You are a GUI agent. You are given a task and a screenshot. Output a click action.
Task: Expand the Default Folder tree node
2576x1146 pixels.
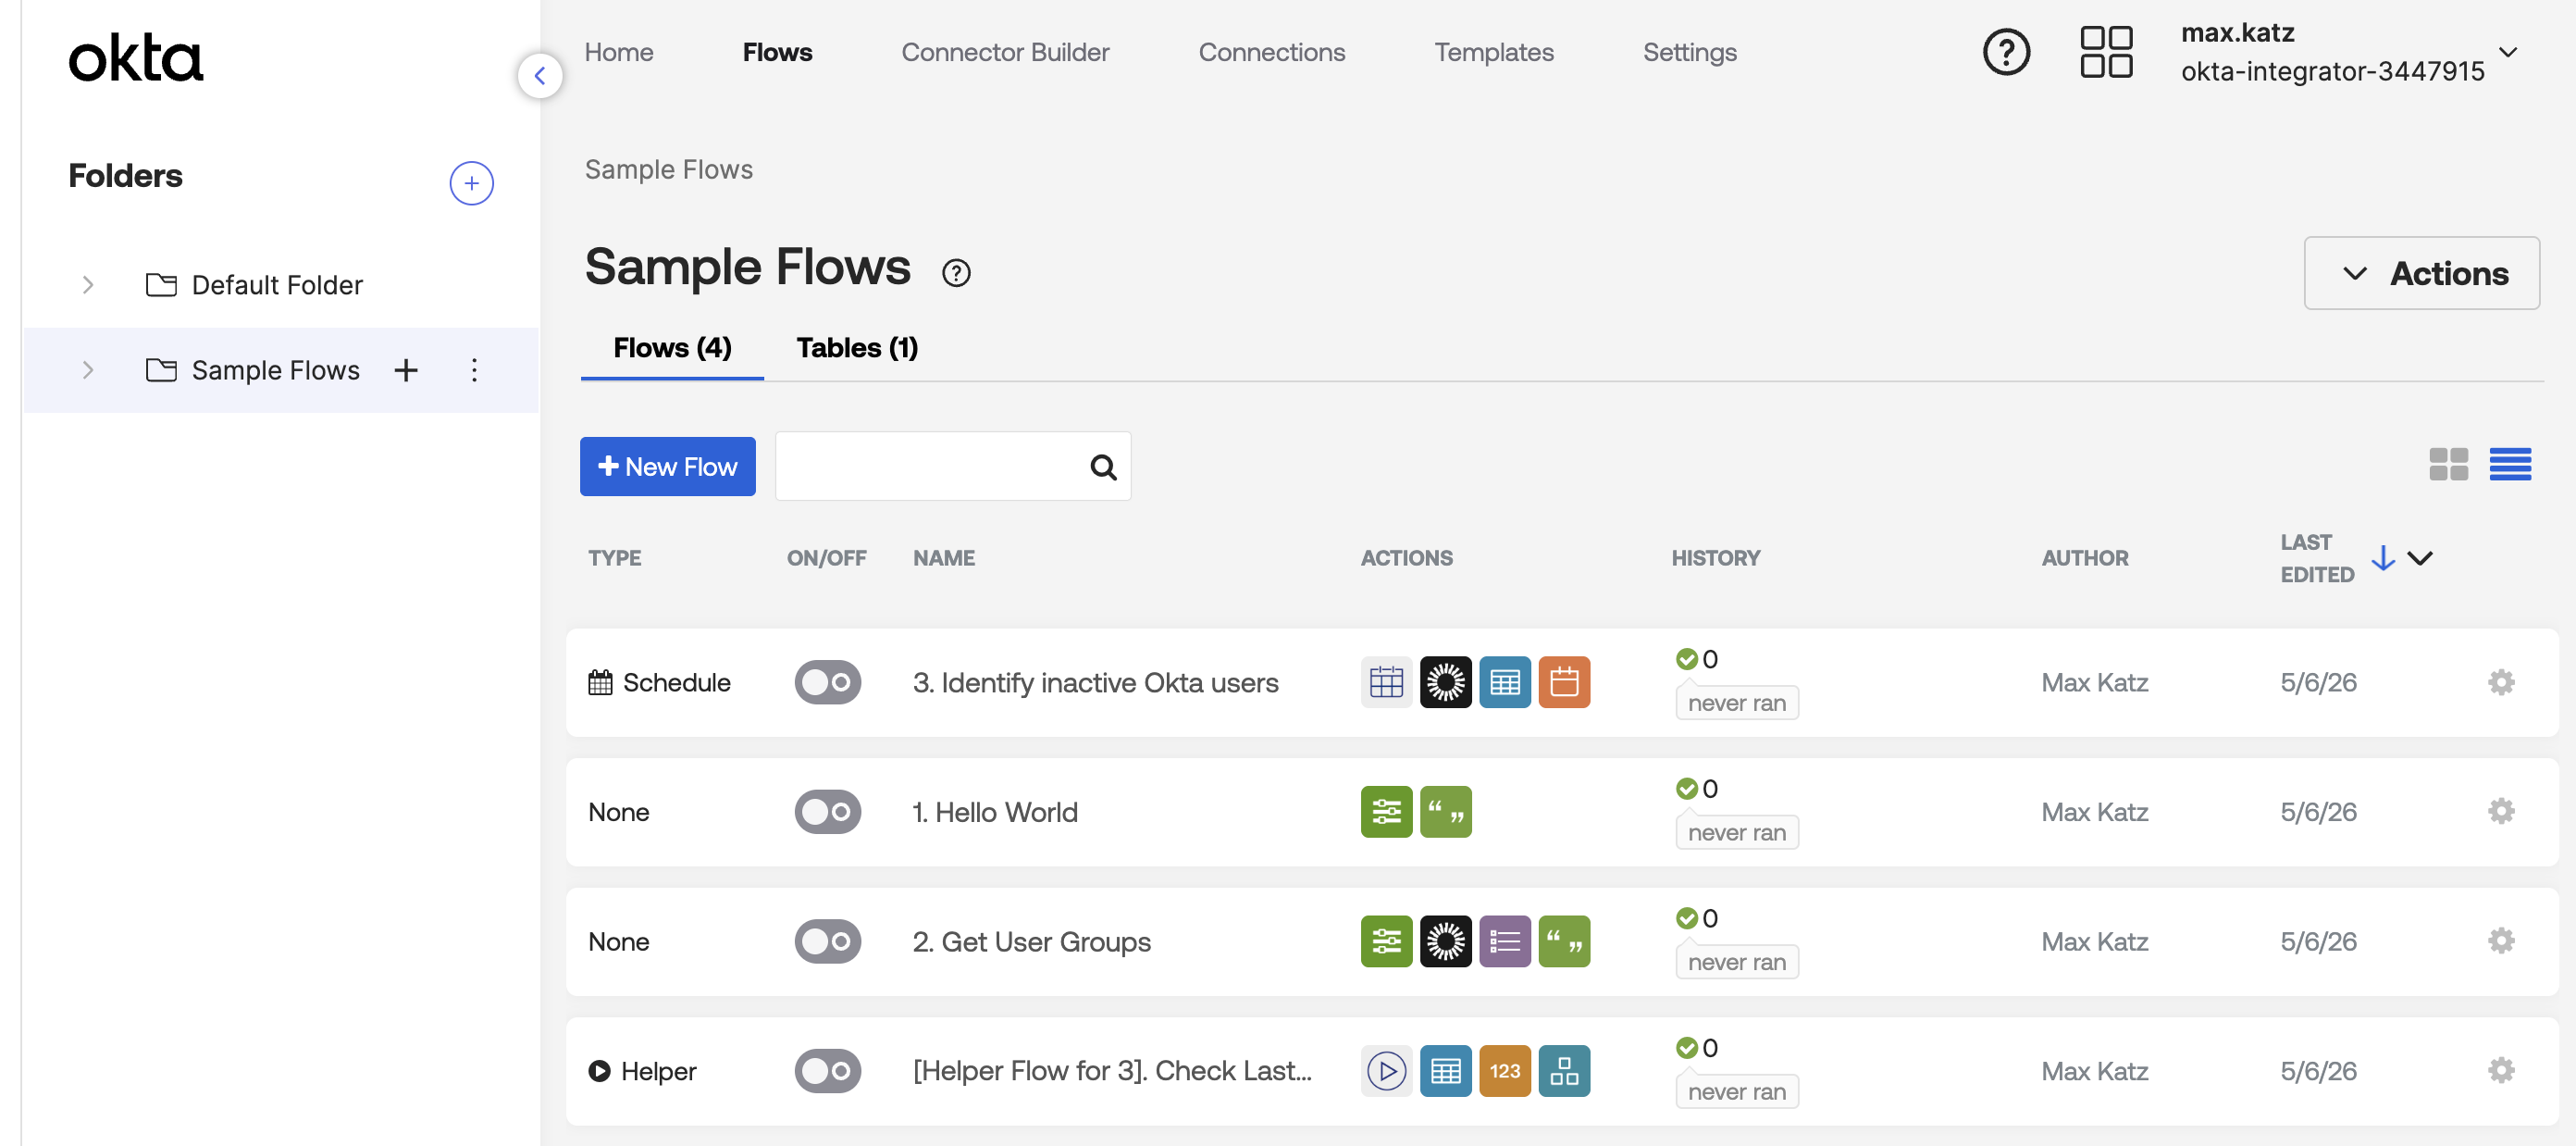point(88,286)
